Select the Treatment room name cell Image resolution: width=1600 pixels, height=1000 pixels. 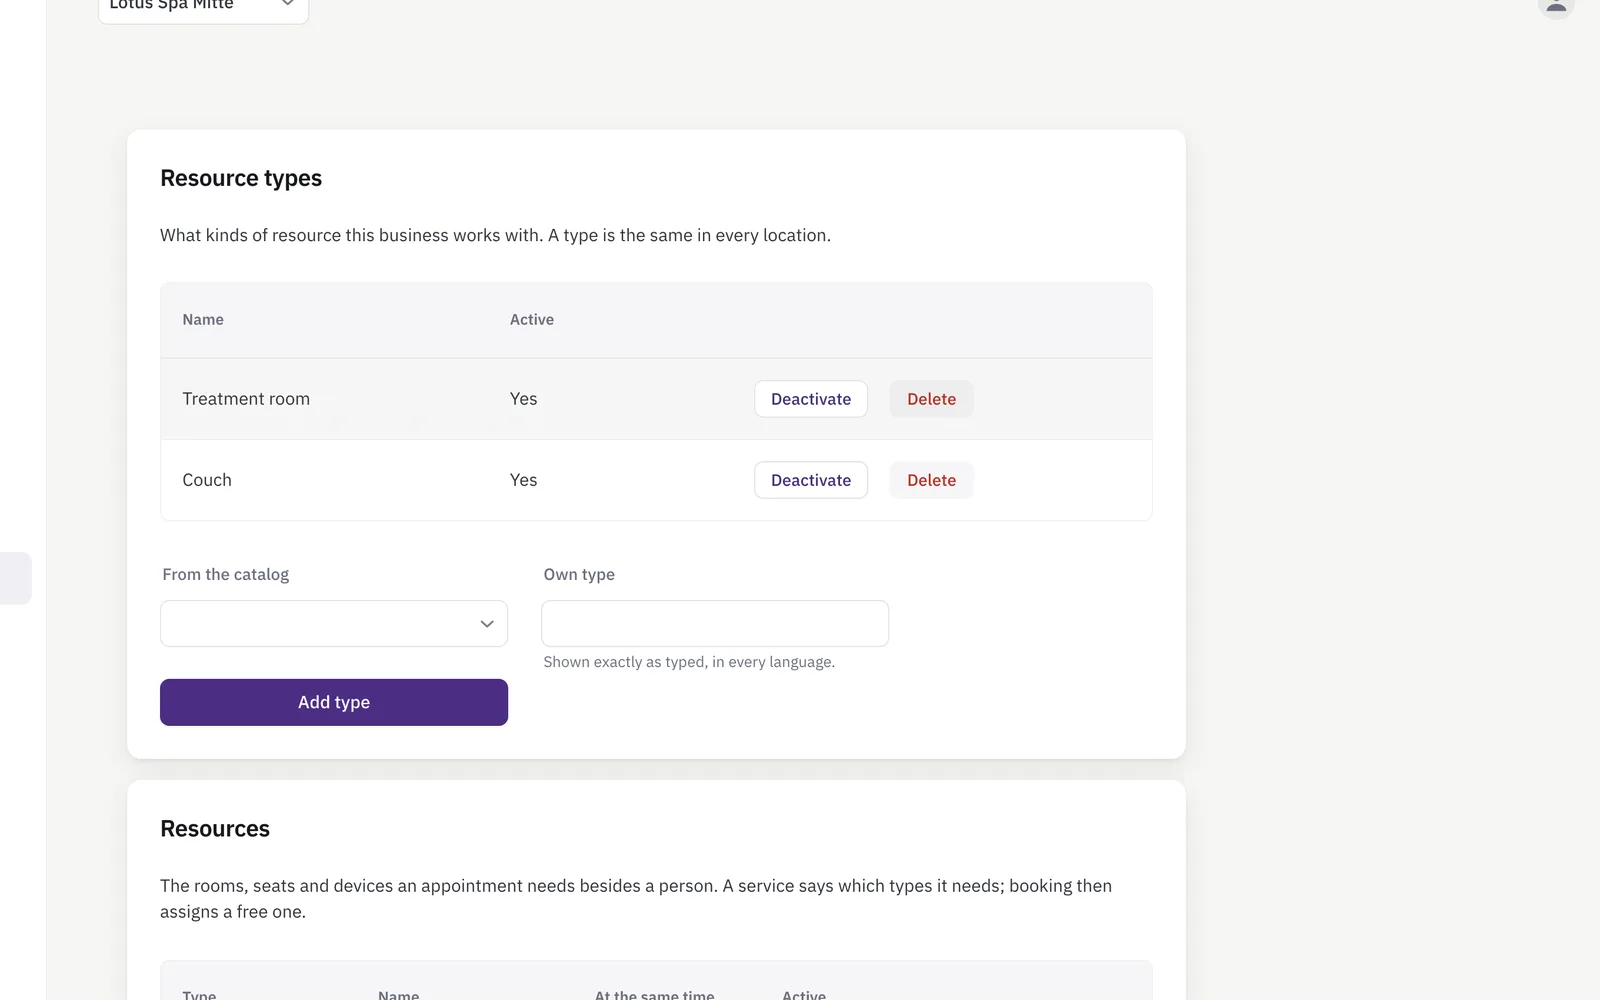coord(246,399)
